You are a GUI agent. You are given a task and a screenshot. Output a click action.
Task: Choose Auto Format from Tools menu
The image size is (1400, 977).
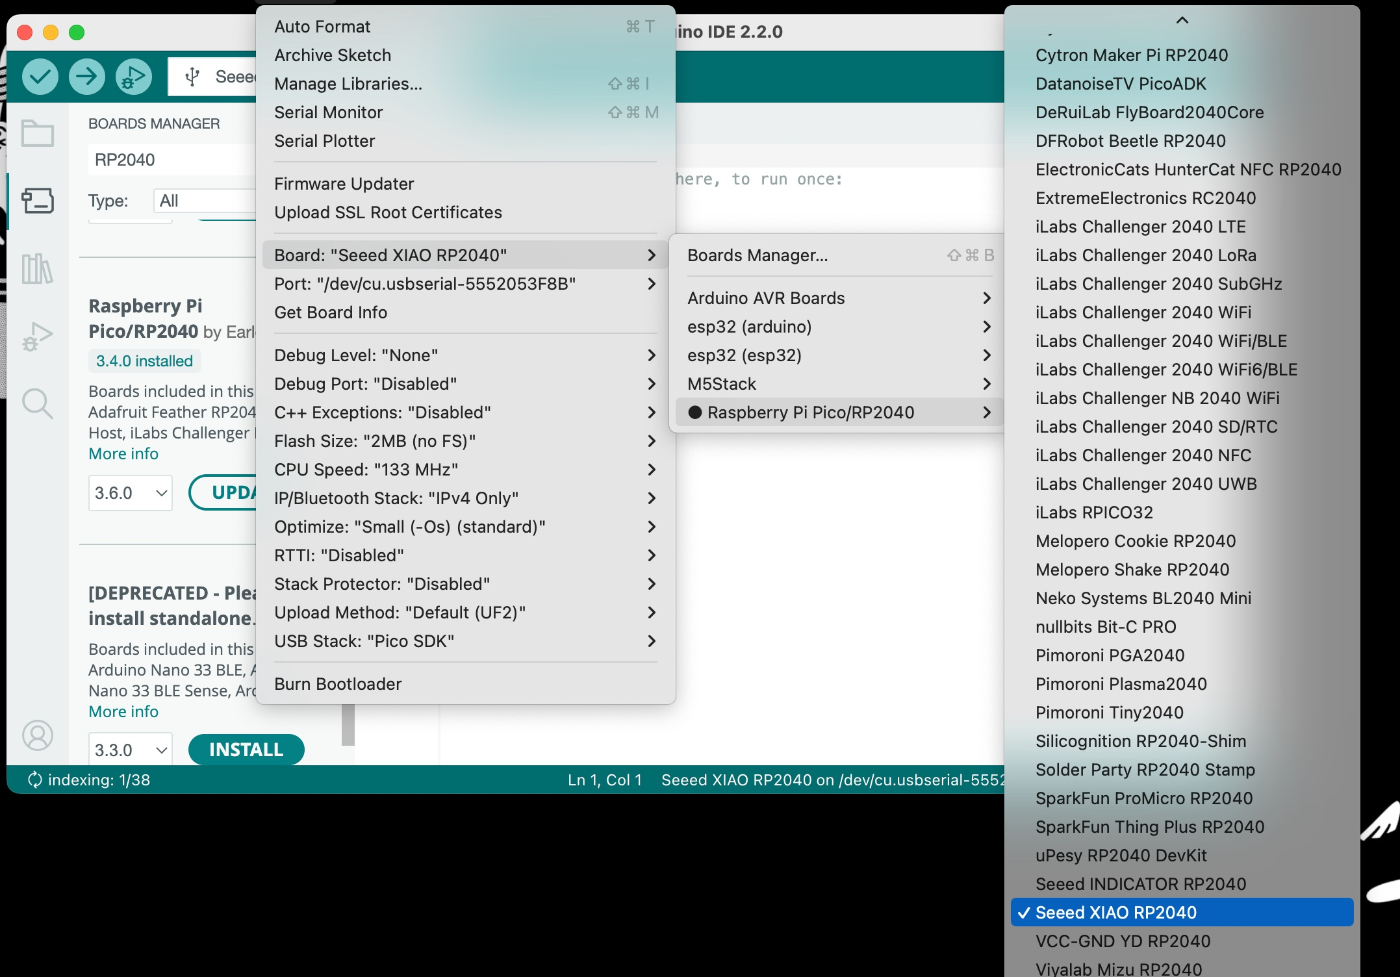pos(465,27)
